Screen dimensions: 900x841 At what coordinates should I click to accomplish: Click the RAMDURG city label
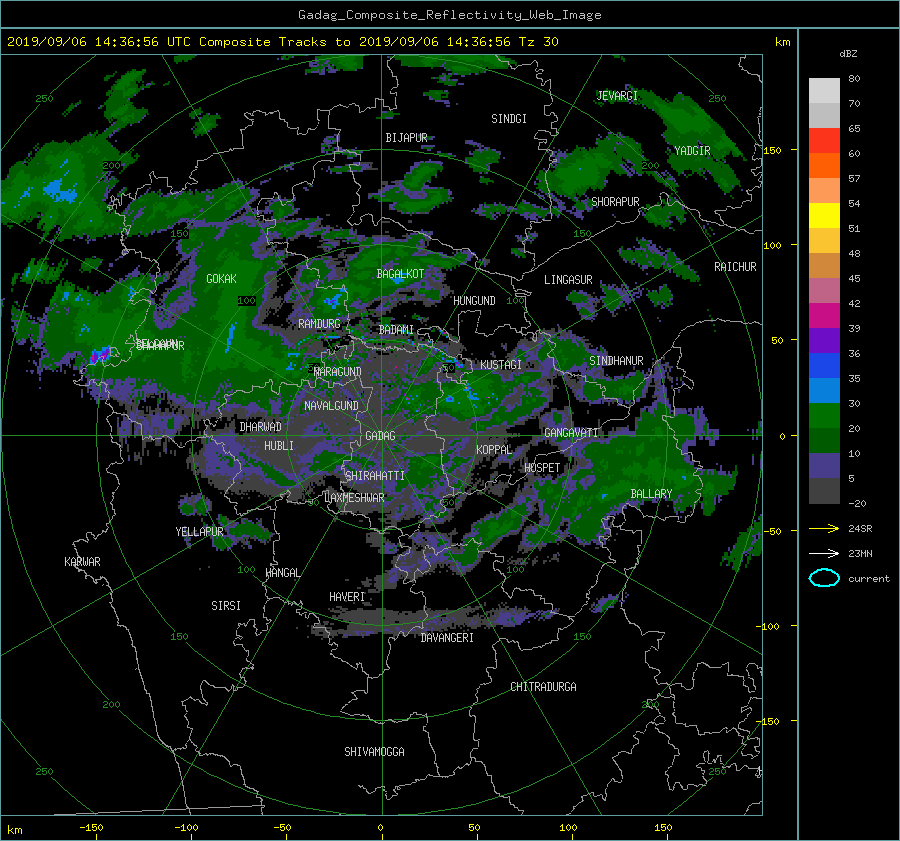[319, 324]
